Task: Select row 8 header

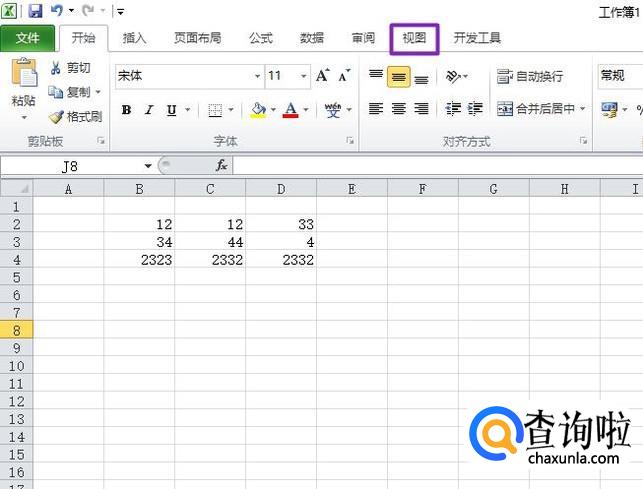Action: pos(16,330)
